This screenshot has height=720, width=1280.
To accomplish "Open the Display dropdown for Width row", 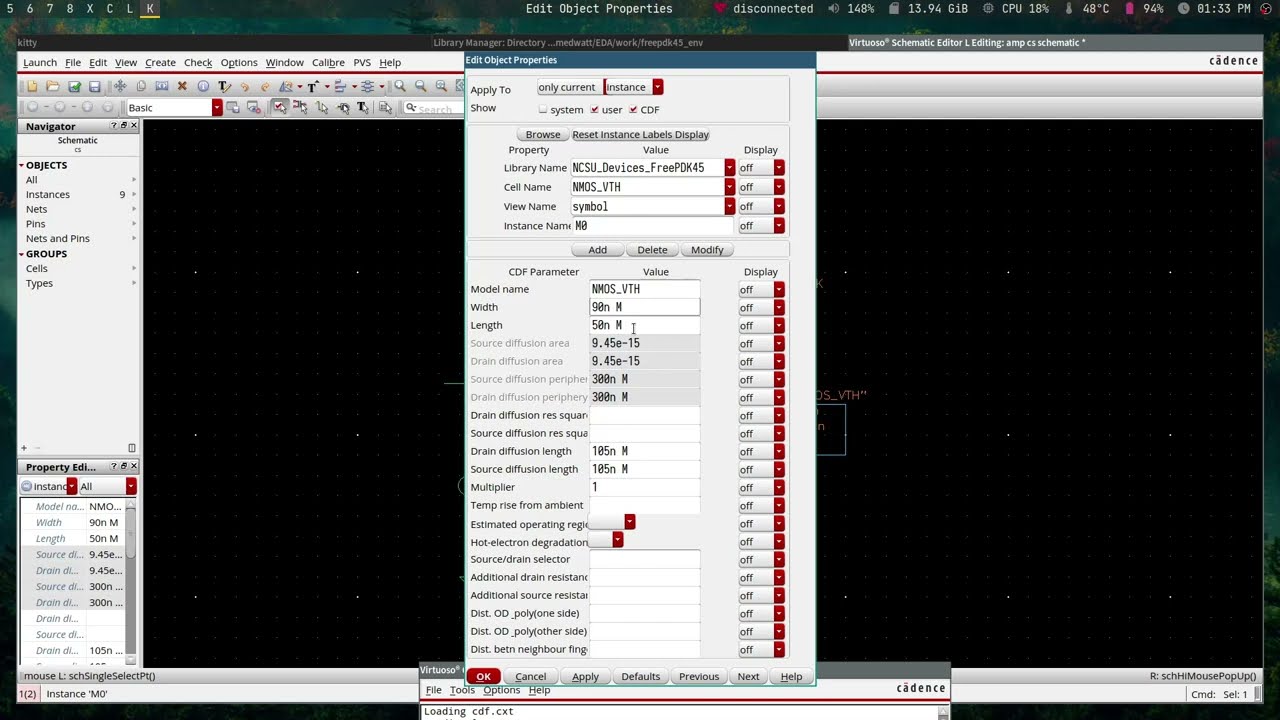I will tap(762, 308).
